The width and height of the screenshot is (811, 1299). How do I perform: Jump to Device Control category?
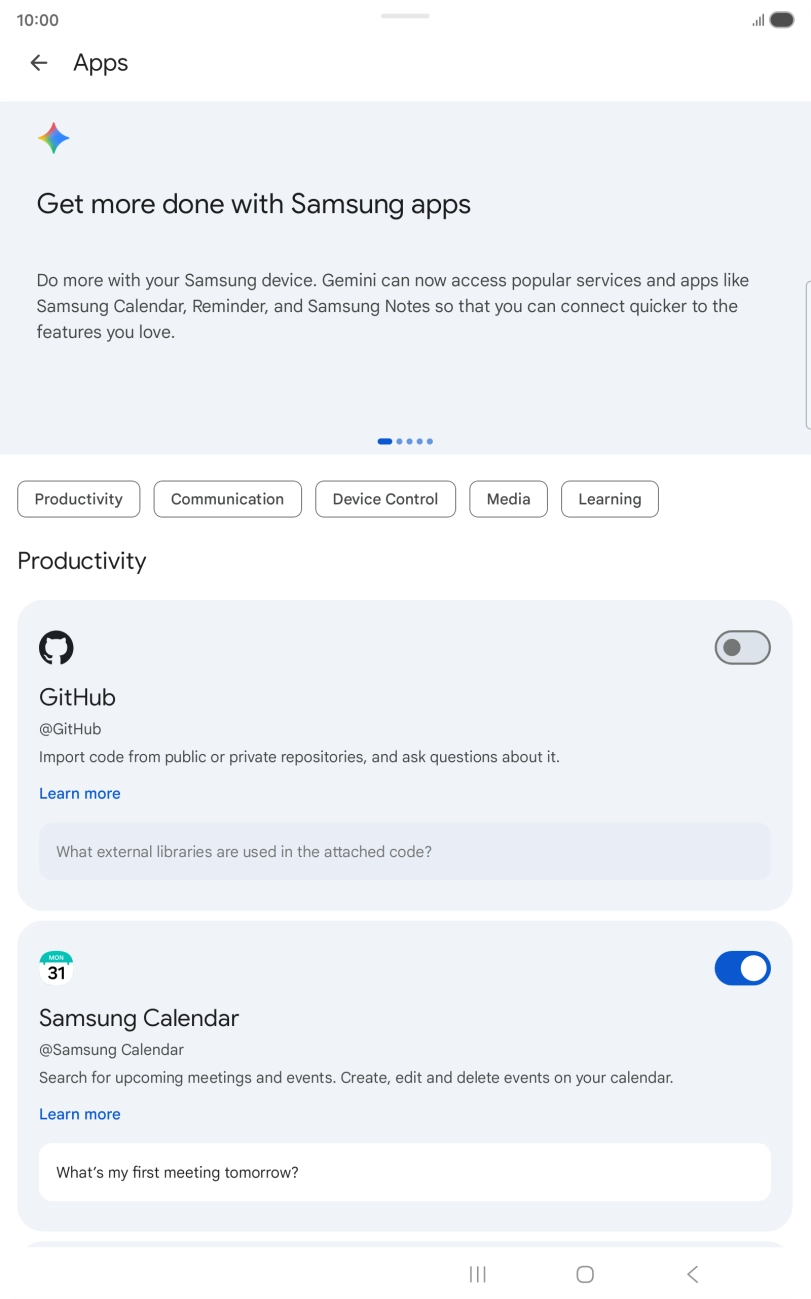pos(385,499)
